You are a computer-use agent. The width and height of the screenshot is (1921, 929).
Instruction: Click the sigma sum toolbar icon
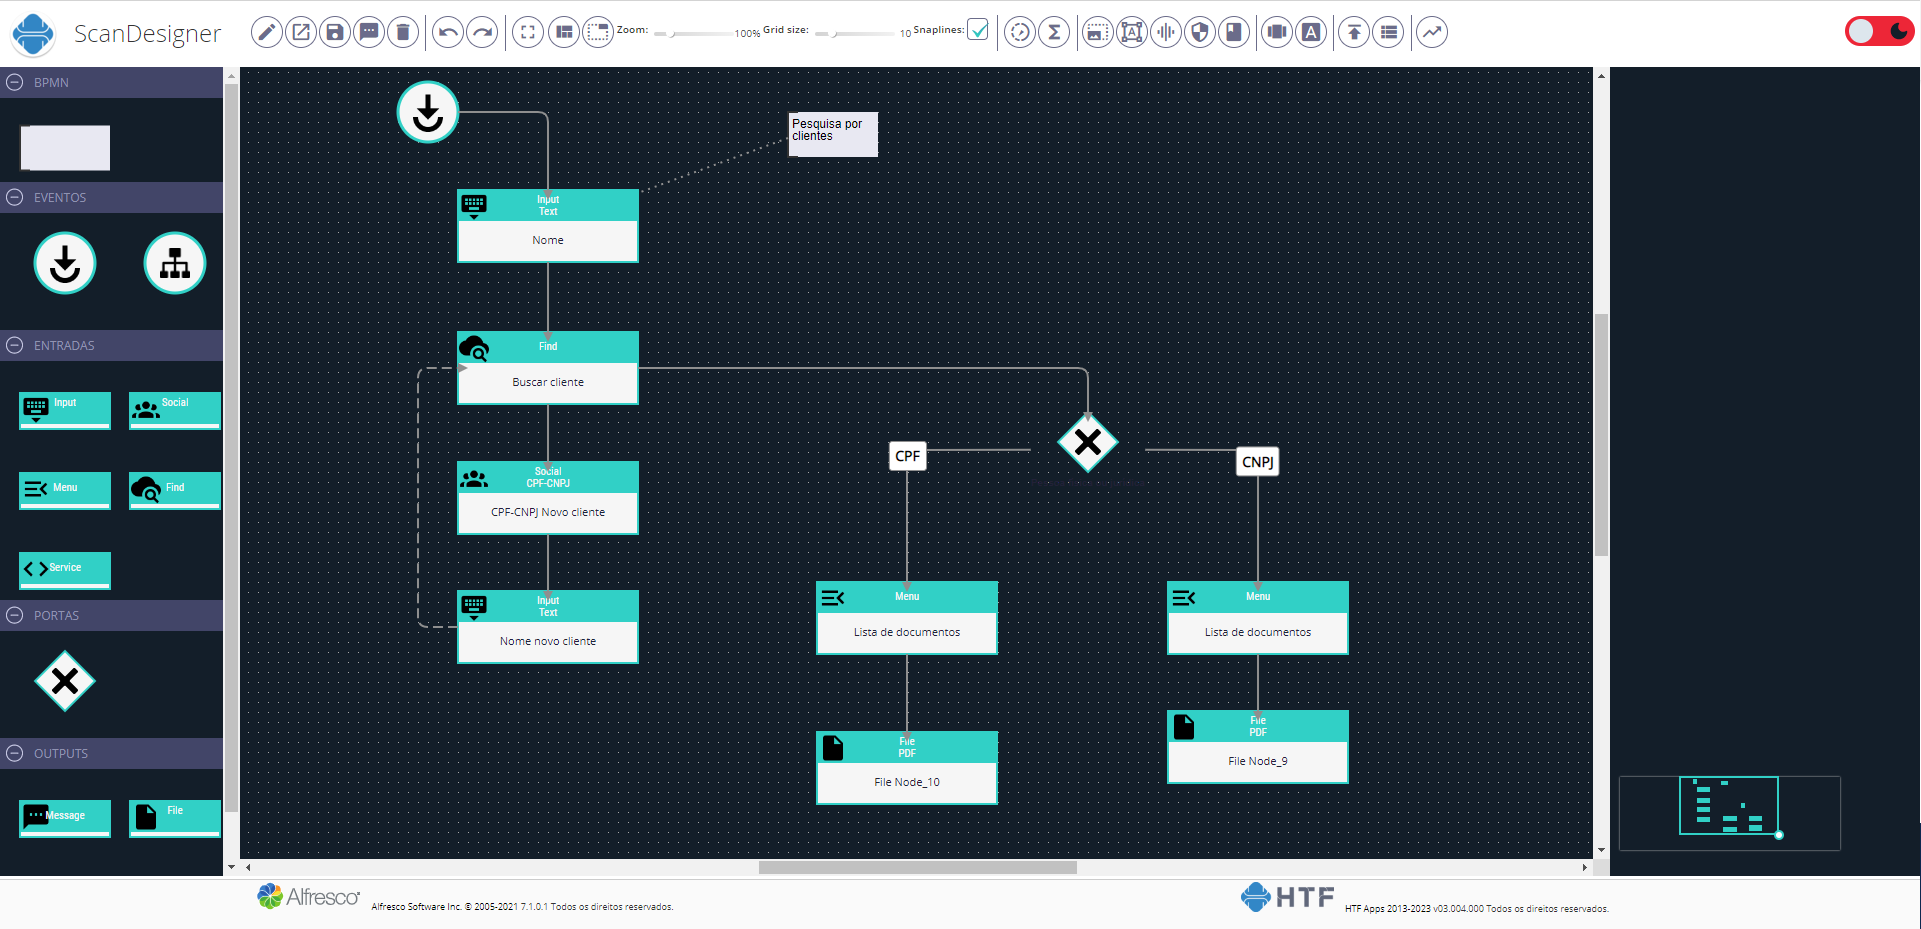point(1054,32)
